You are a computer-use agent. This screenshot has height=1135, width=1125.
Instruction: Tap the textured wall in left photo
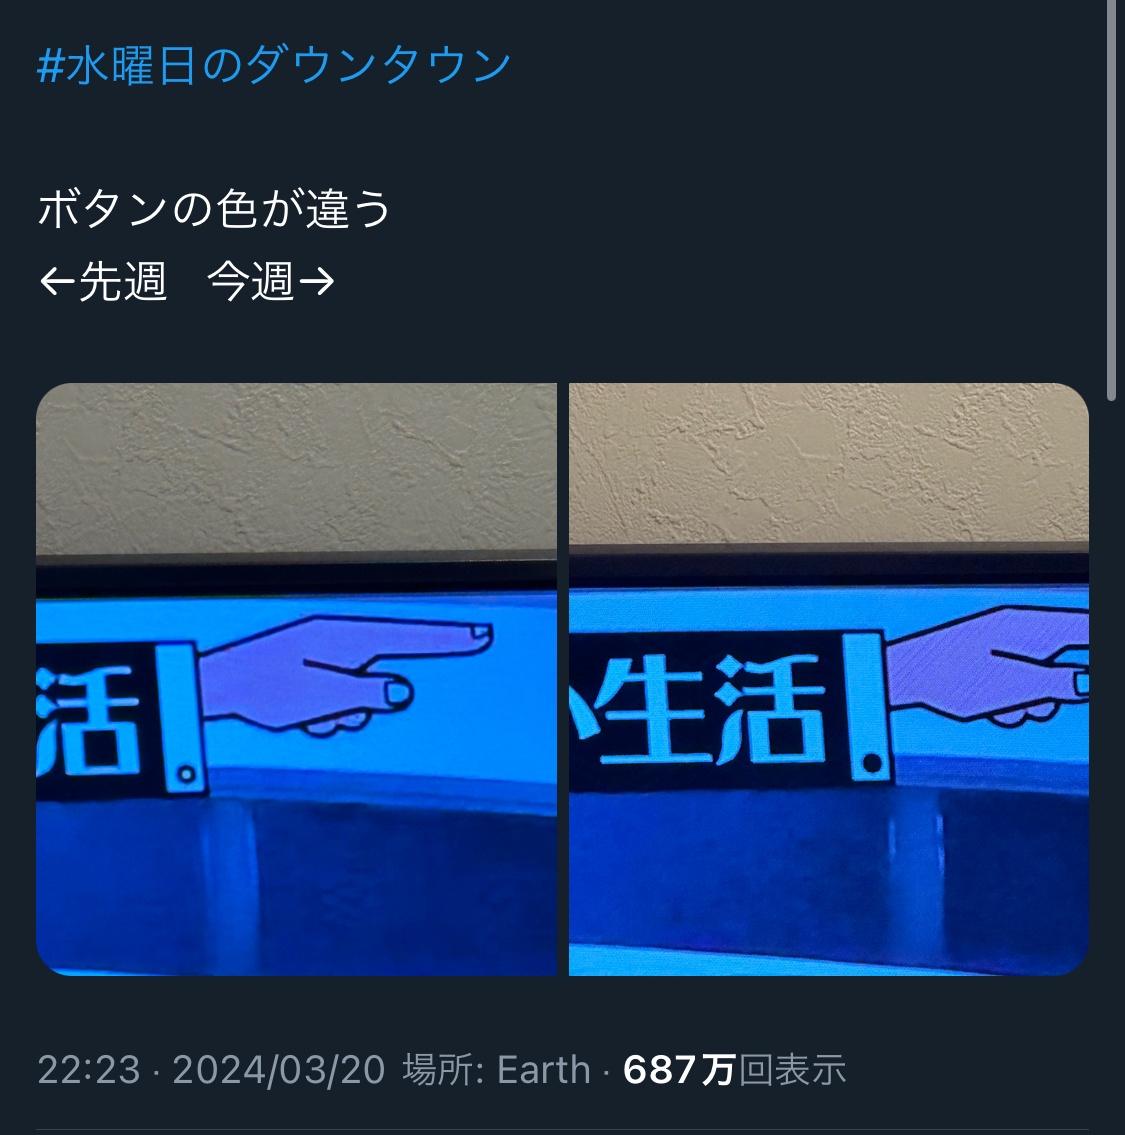(296, 469)
